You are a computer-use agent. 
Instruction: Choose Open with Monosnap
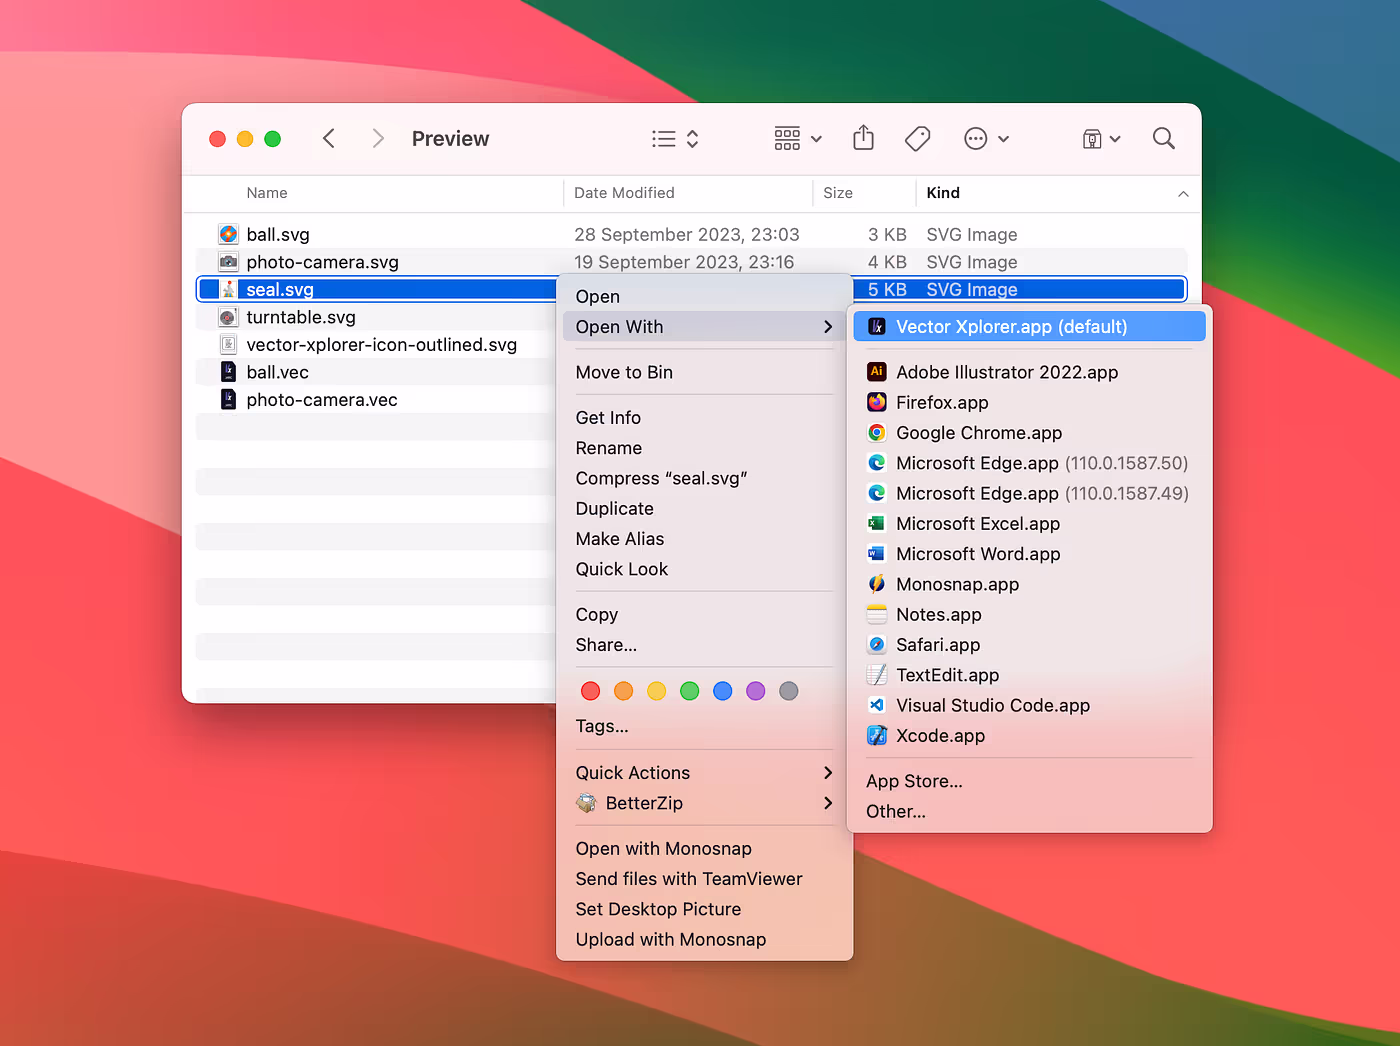click(704, 849)
